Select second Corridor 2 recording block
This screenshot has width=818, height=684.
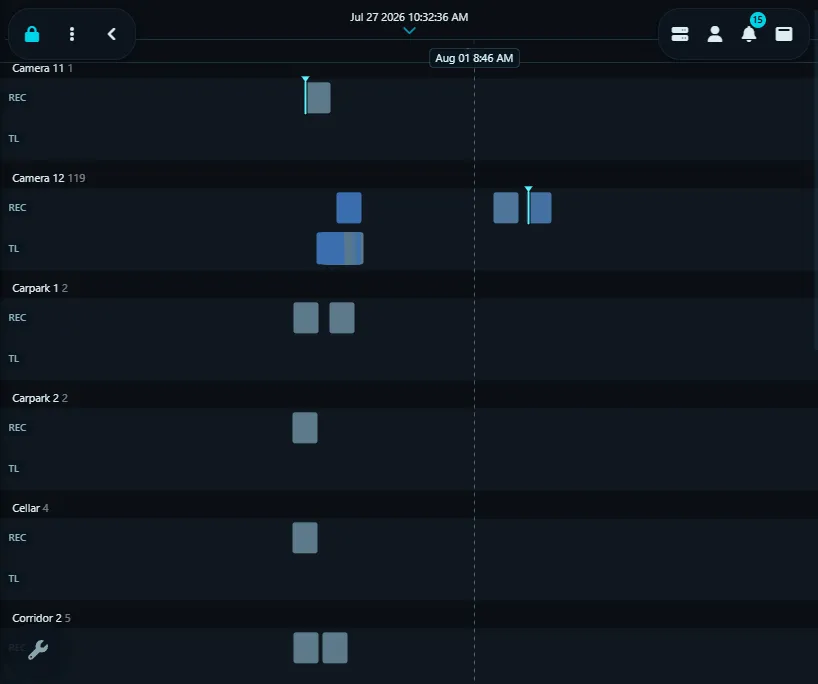[x=335, y=648]
